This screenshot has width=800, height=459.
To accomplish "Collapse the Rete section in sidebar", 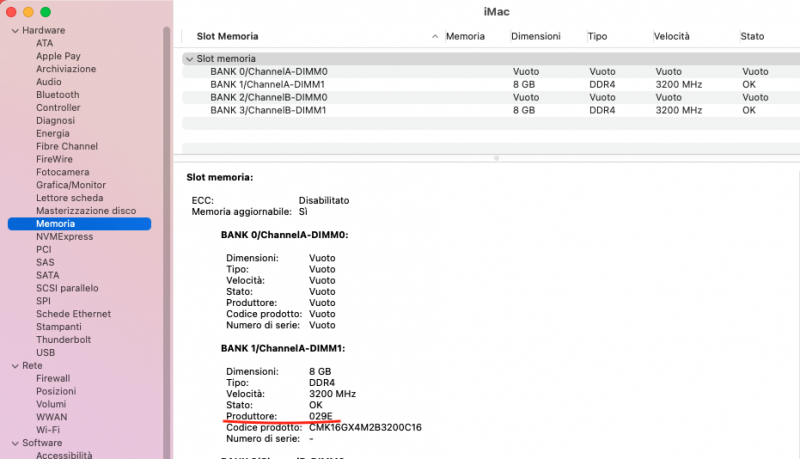I will coord(15,366).
